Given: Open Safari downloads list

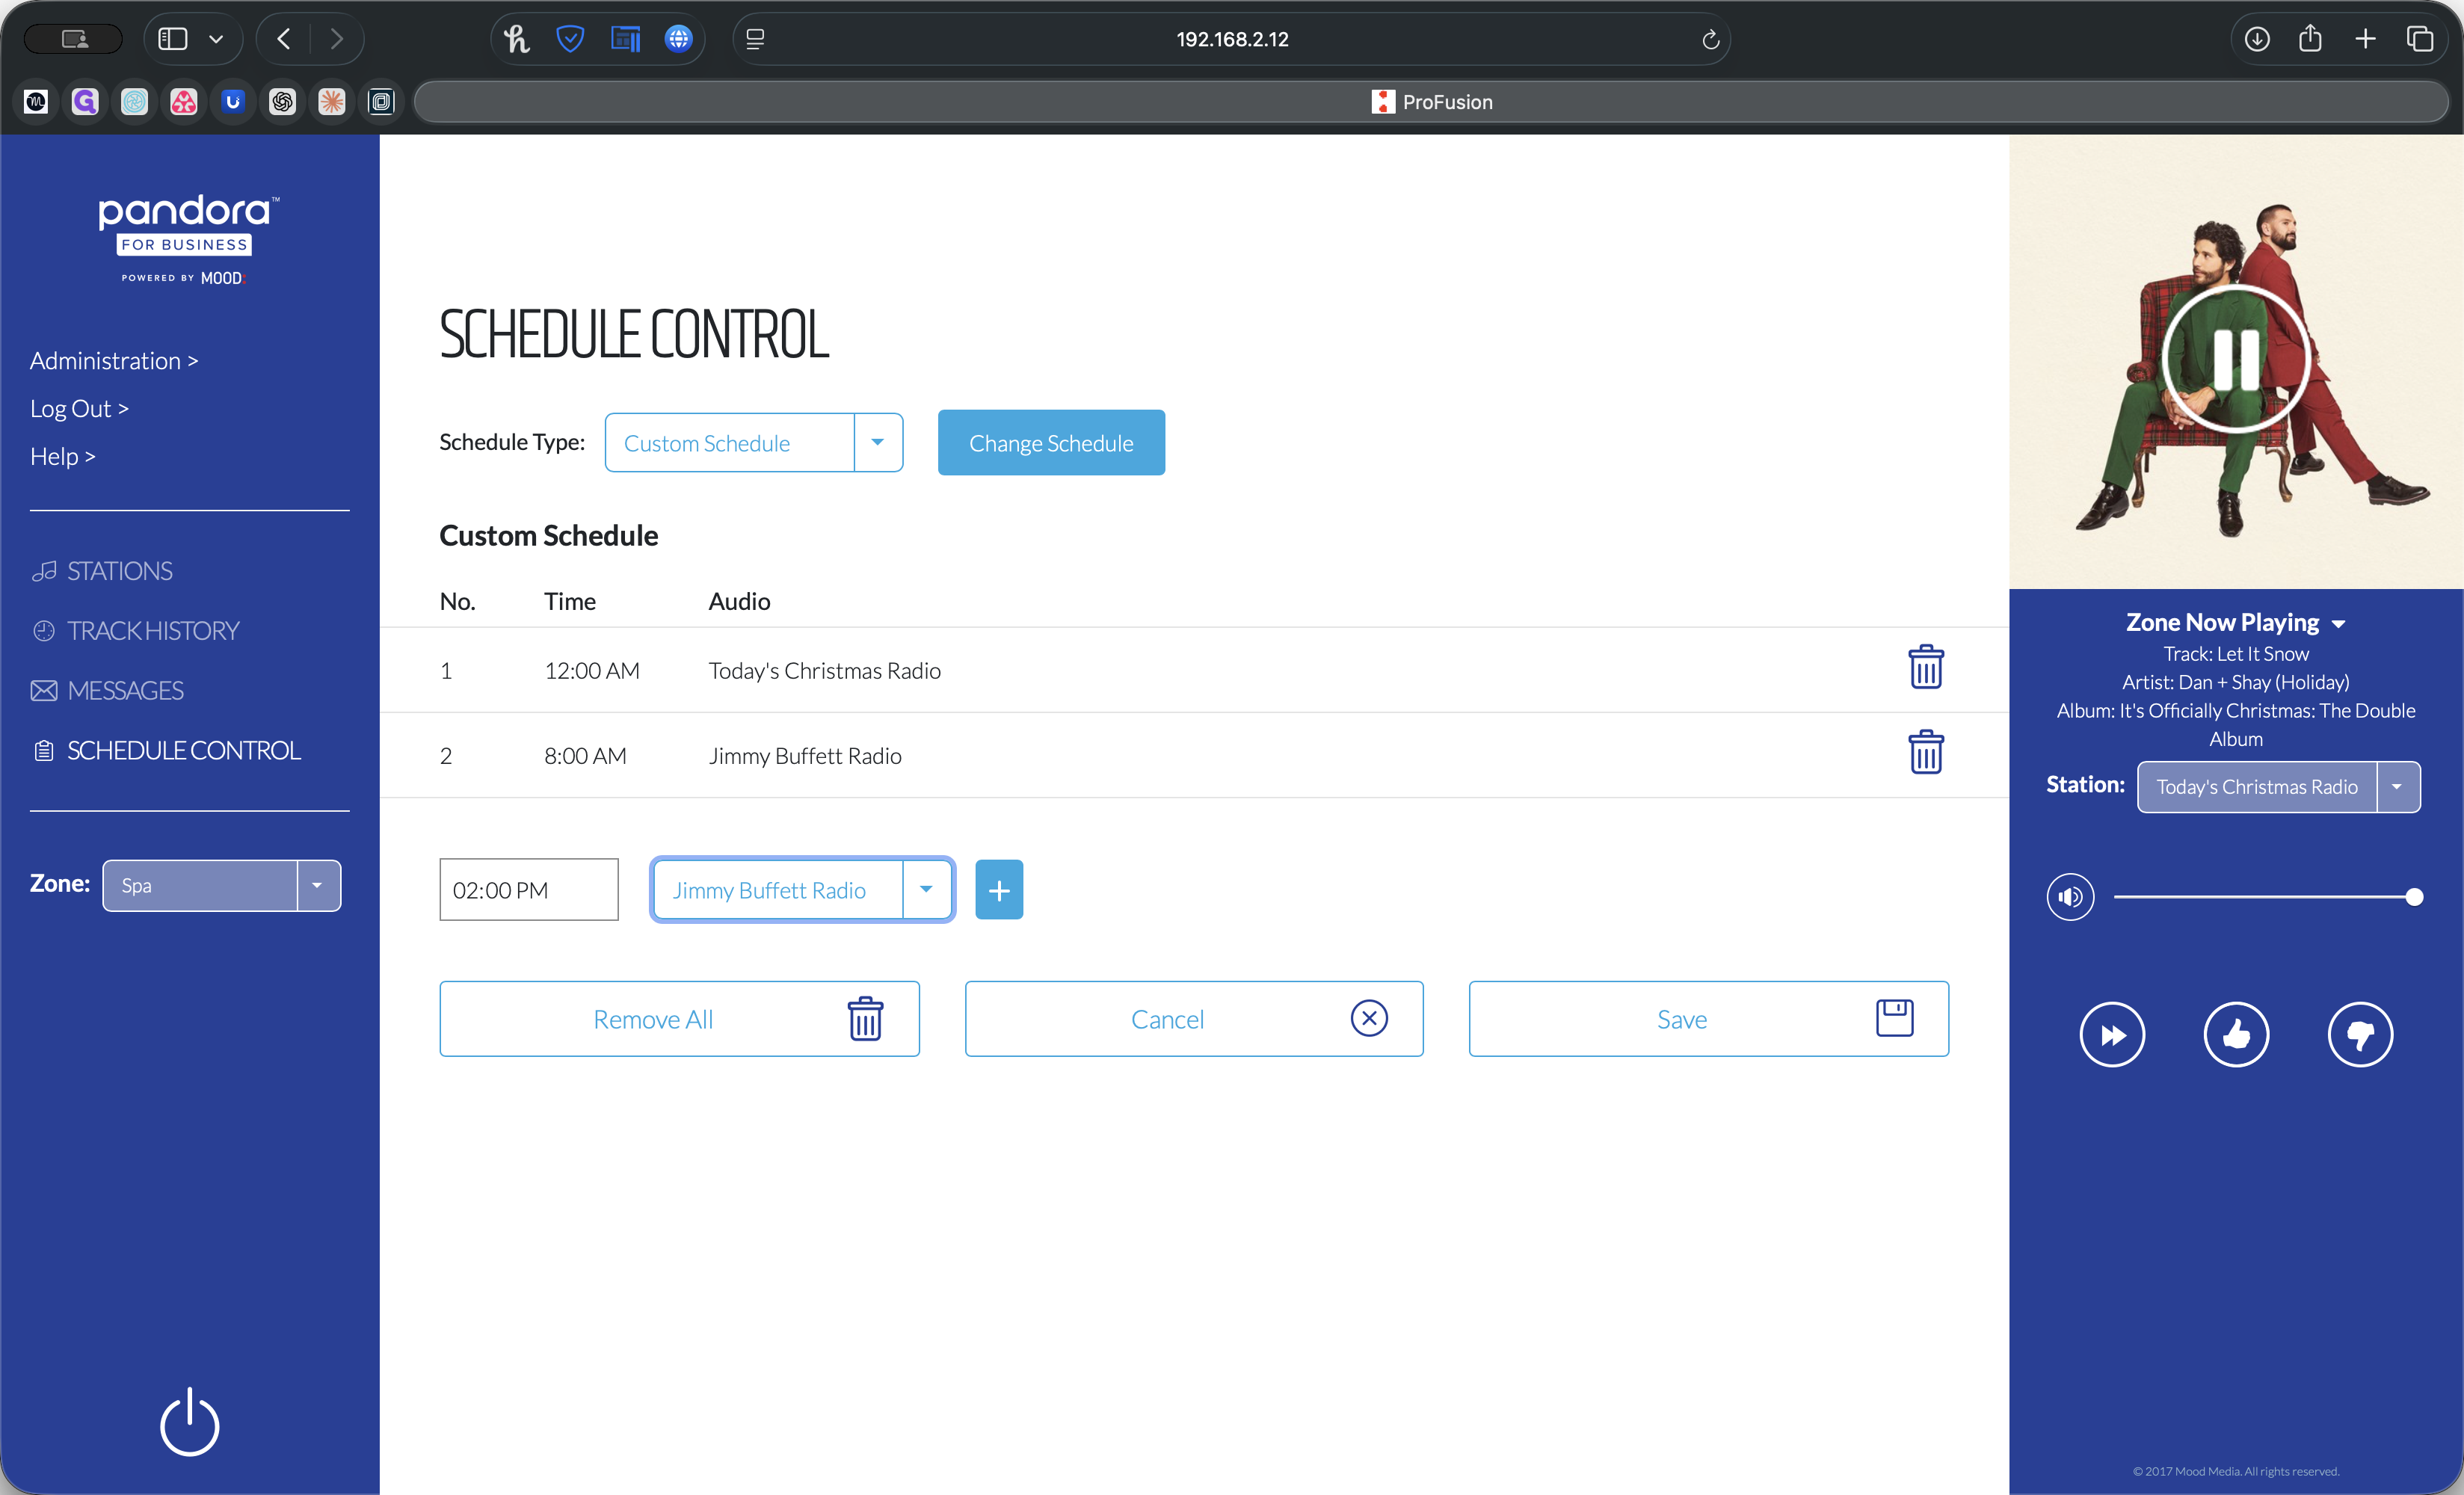Looking at the screenshot, I should 2256,39.
